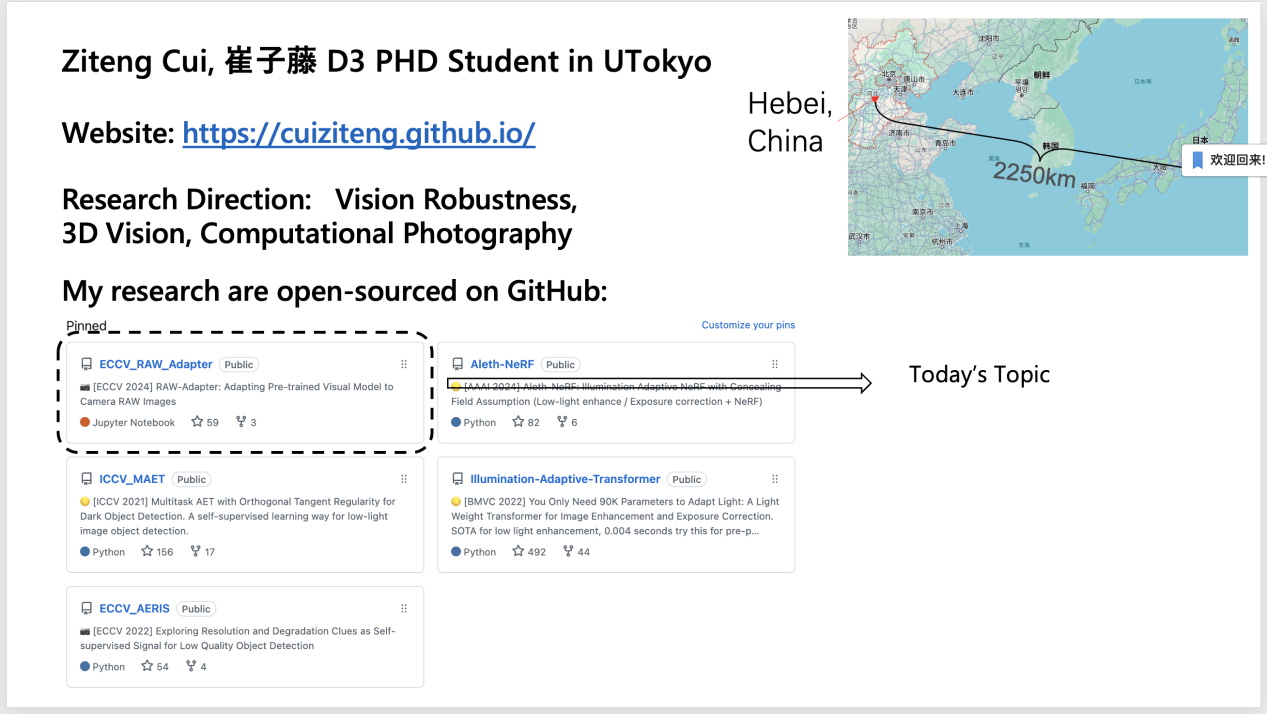Grab the drag handle on ECCV_RAW_Adapter card
The image size is (1267, 714).
point(404,365)
